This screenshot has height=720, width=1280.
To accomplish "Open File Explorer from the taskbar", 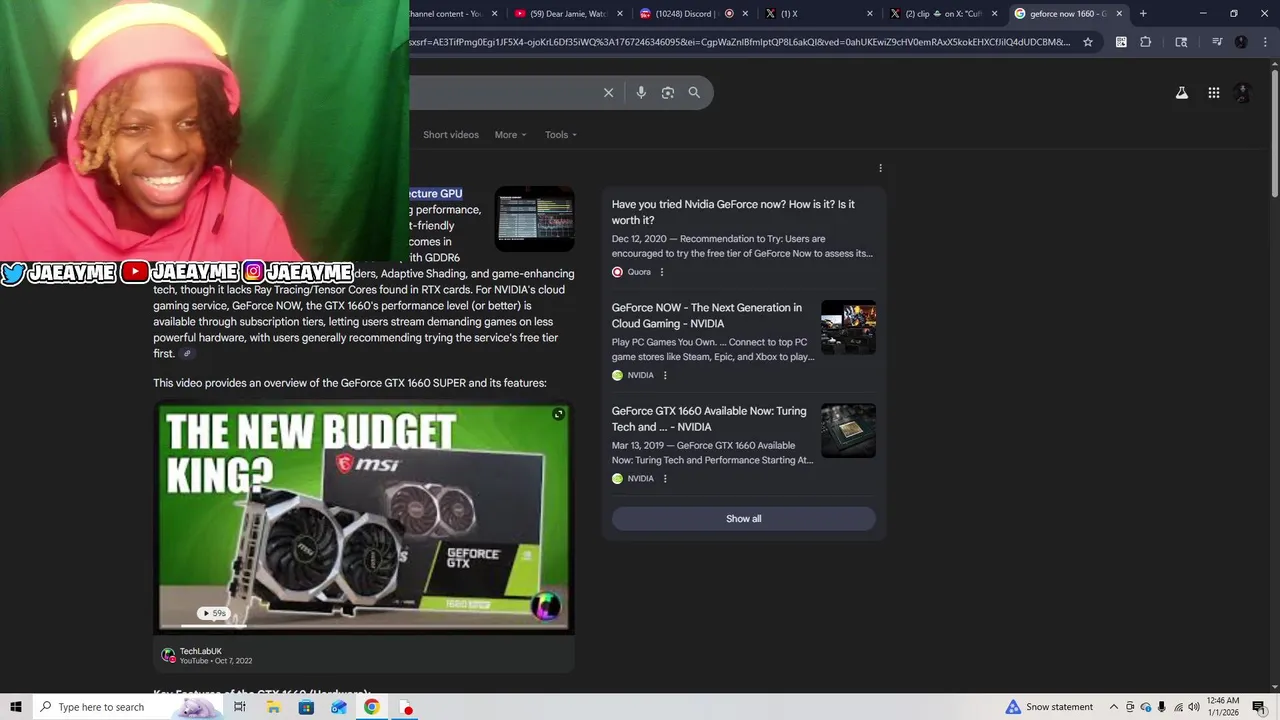I will (x=273, y=707).
